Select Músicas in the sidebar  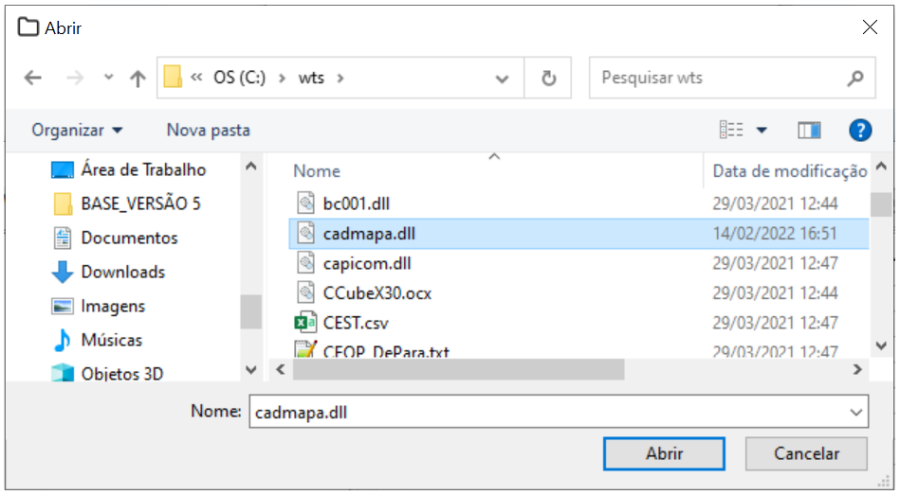(x=111, y=340)
